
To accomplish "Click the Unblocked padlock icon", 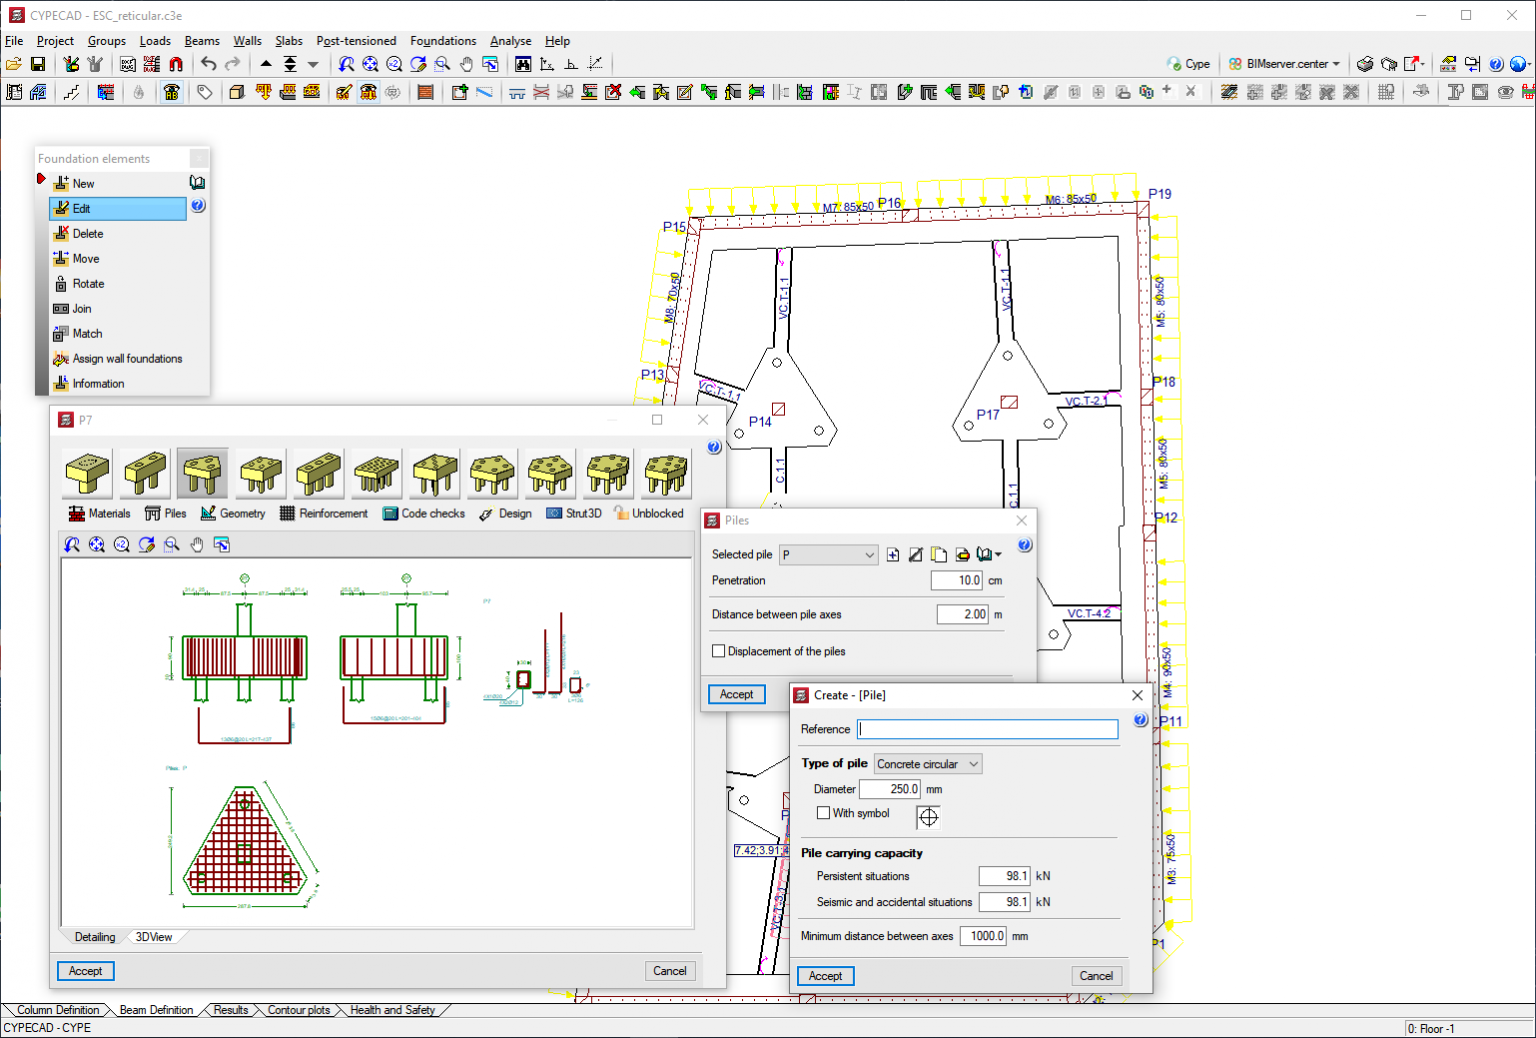I will [622, 514].
